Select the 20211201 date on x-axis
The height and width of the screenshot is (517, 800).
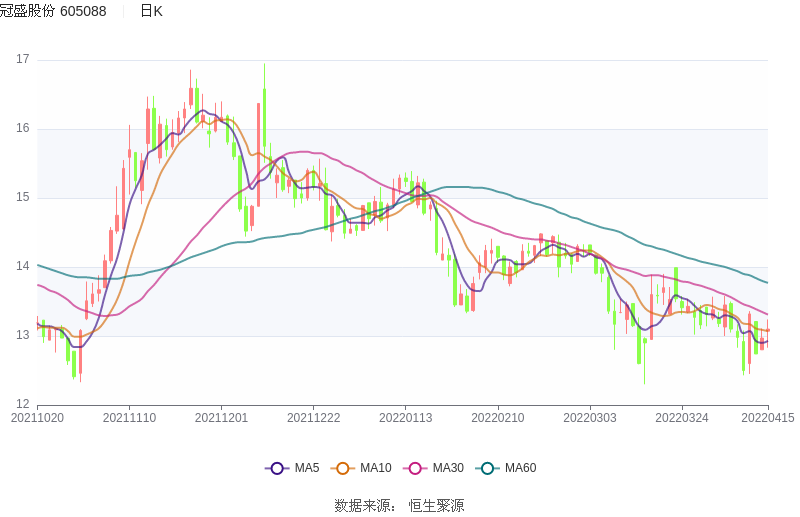221,418
